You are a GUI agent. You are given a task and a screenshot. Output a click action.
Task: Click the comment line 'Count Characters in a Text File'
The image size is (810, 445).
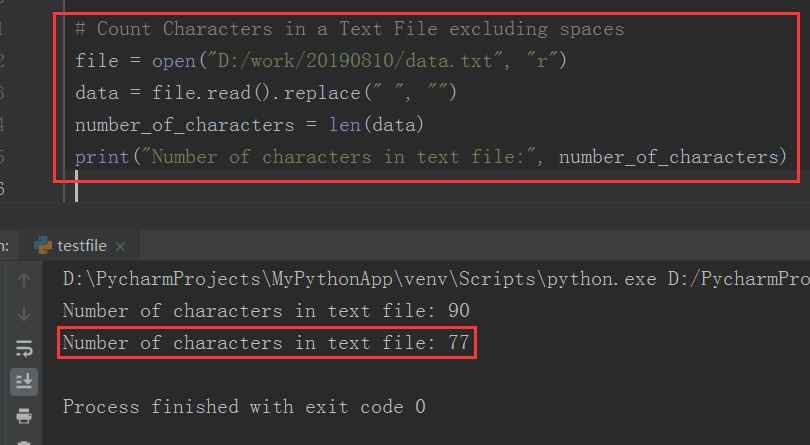point(350,29)
